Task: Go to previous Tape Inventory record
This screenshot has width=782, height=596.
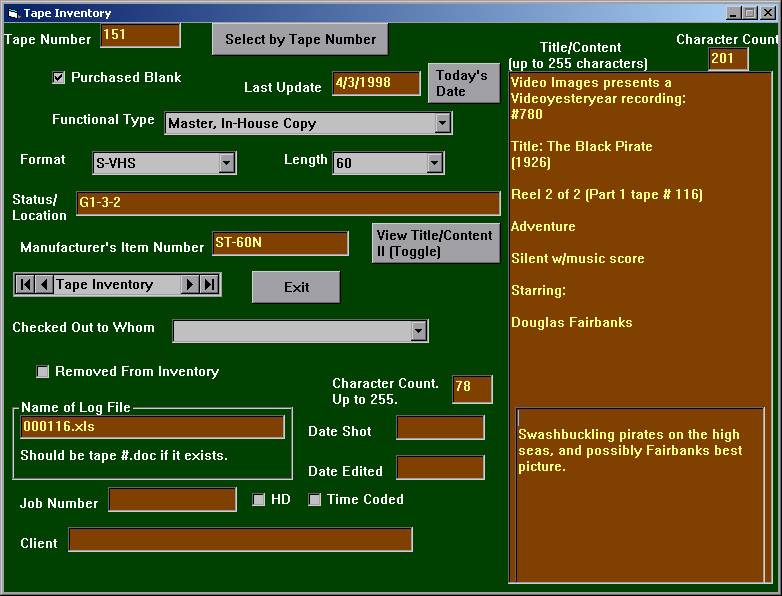Action: [x=44, y=285]
